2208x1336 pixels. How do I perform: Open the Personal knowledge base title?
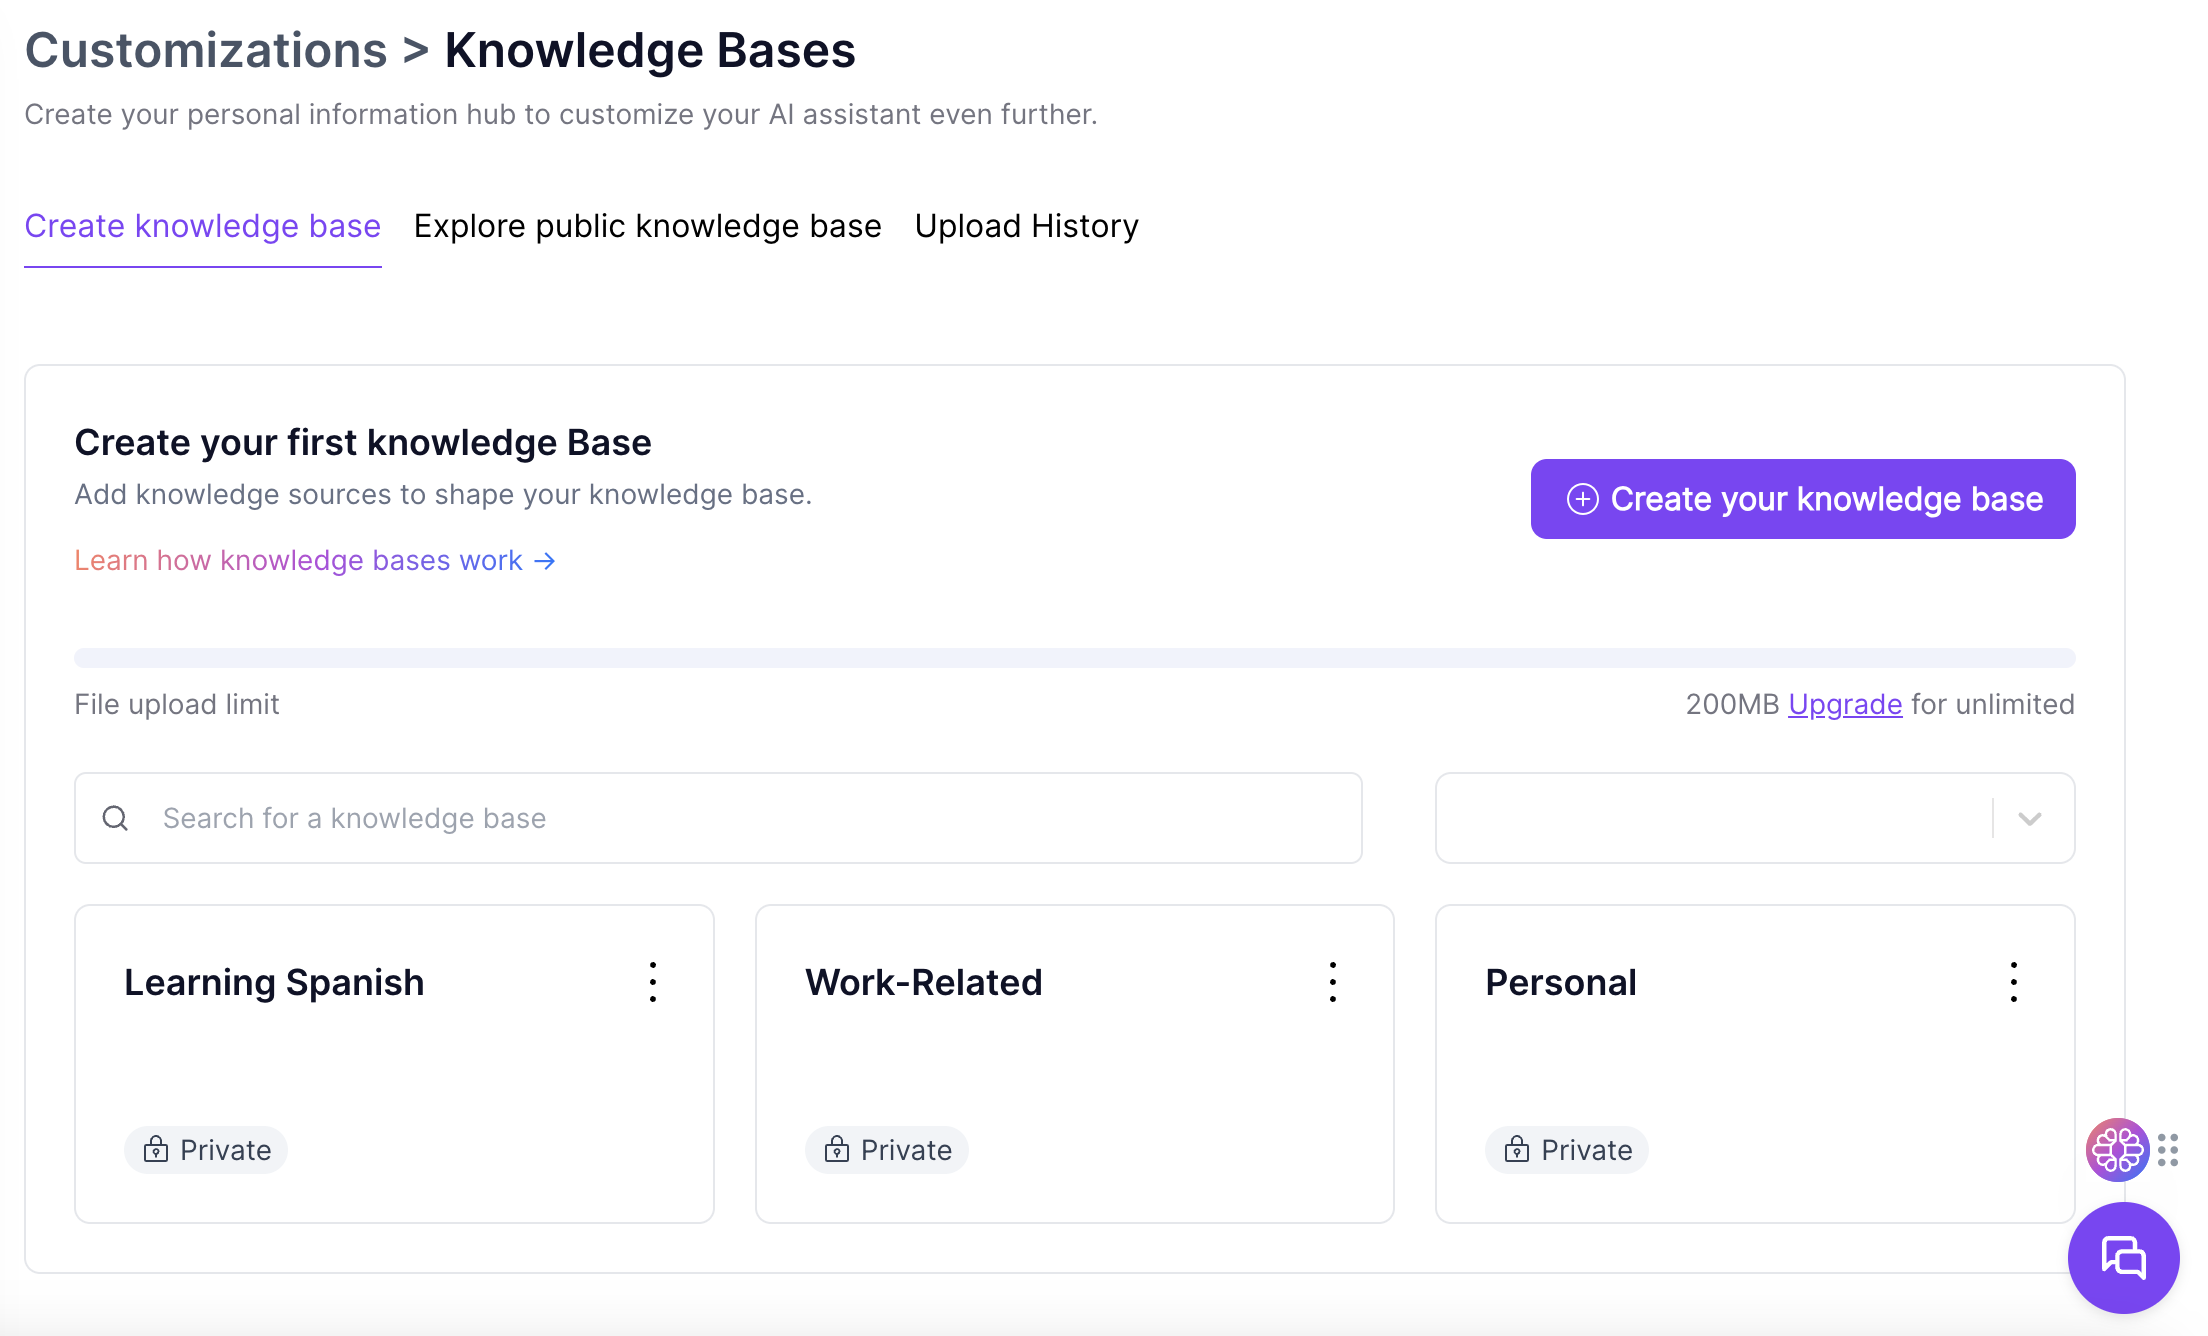click(1561, 982)
